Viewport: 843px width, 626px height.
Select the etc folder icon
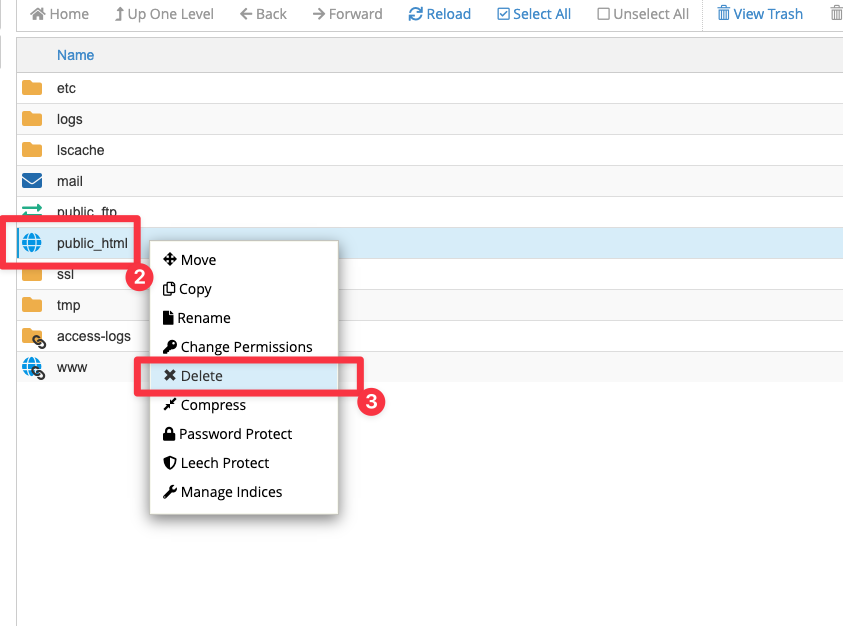pos(32,88)
